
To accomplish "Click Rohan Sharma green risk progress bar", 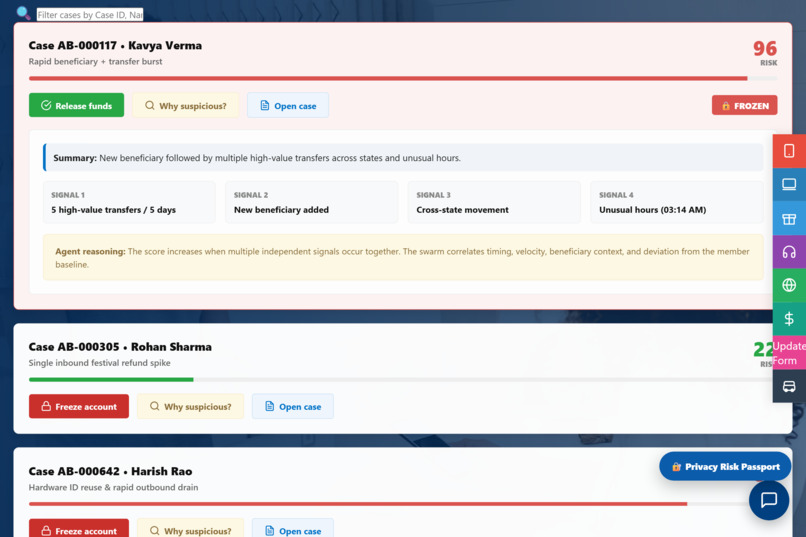I will pos(111,380).
